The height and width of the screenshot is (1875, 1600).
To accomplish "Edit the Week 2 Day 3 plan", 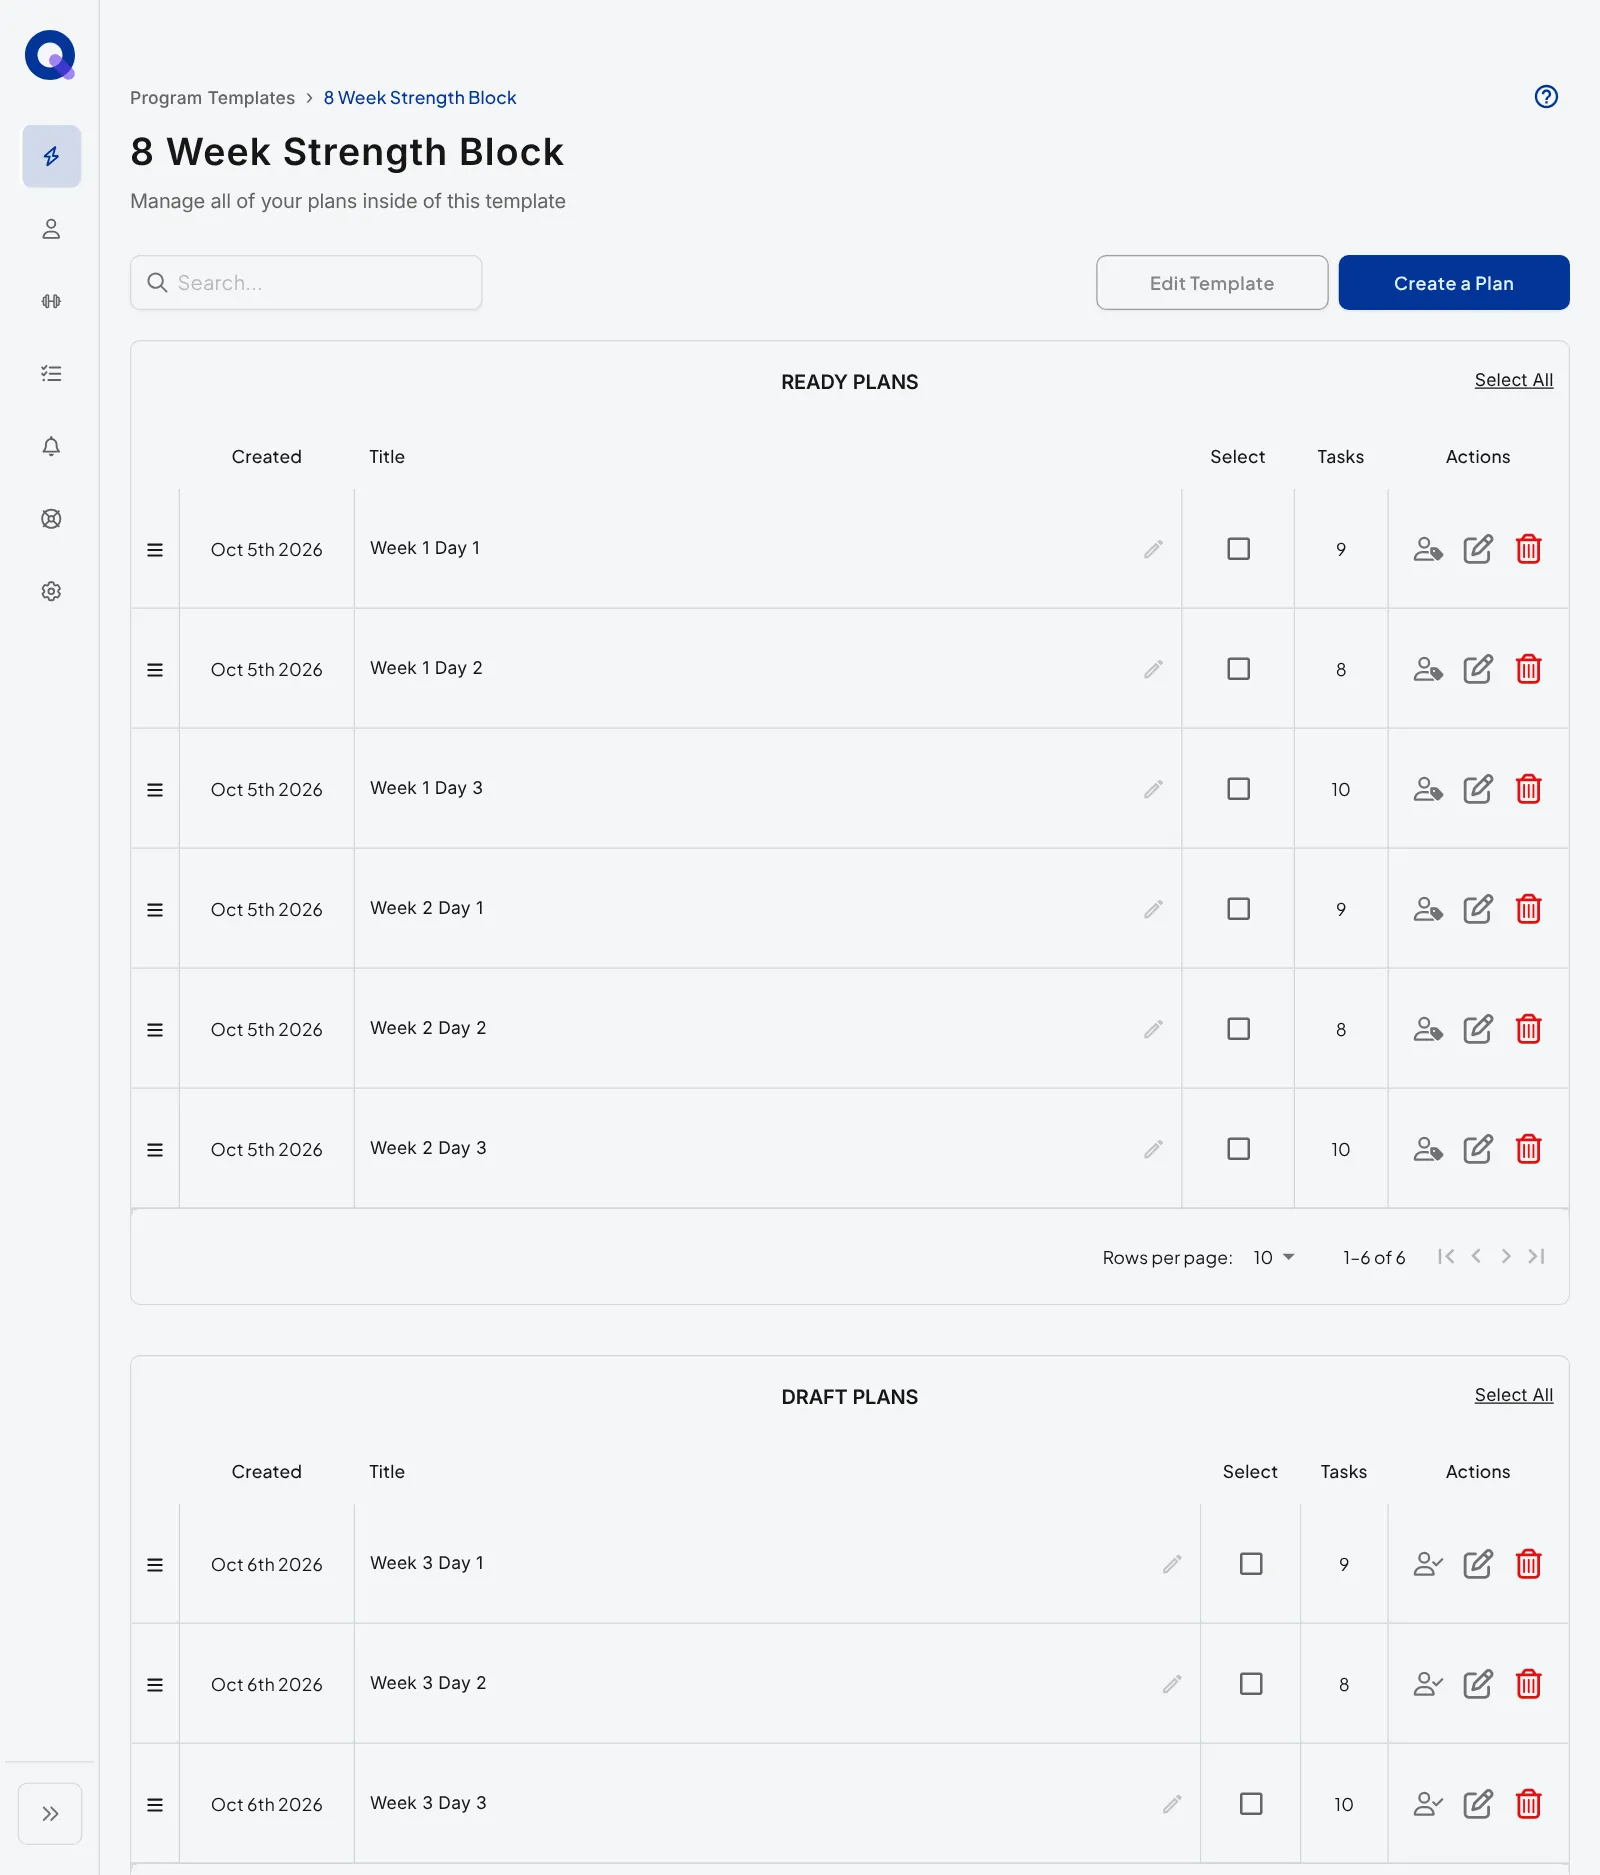I will pos(1478,1149).
